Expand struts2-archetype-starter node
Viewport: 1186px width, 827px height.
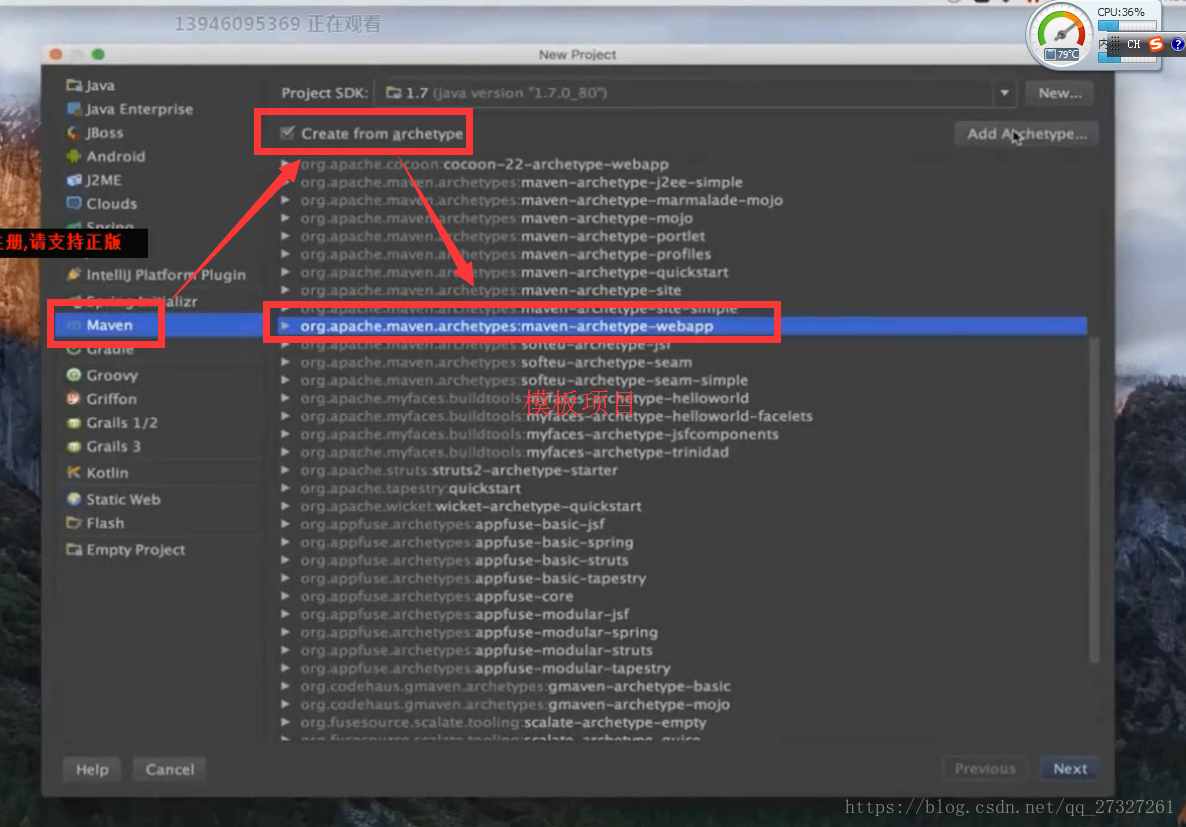[x=285, y=470]
